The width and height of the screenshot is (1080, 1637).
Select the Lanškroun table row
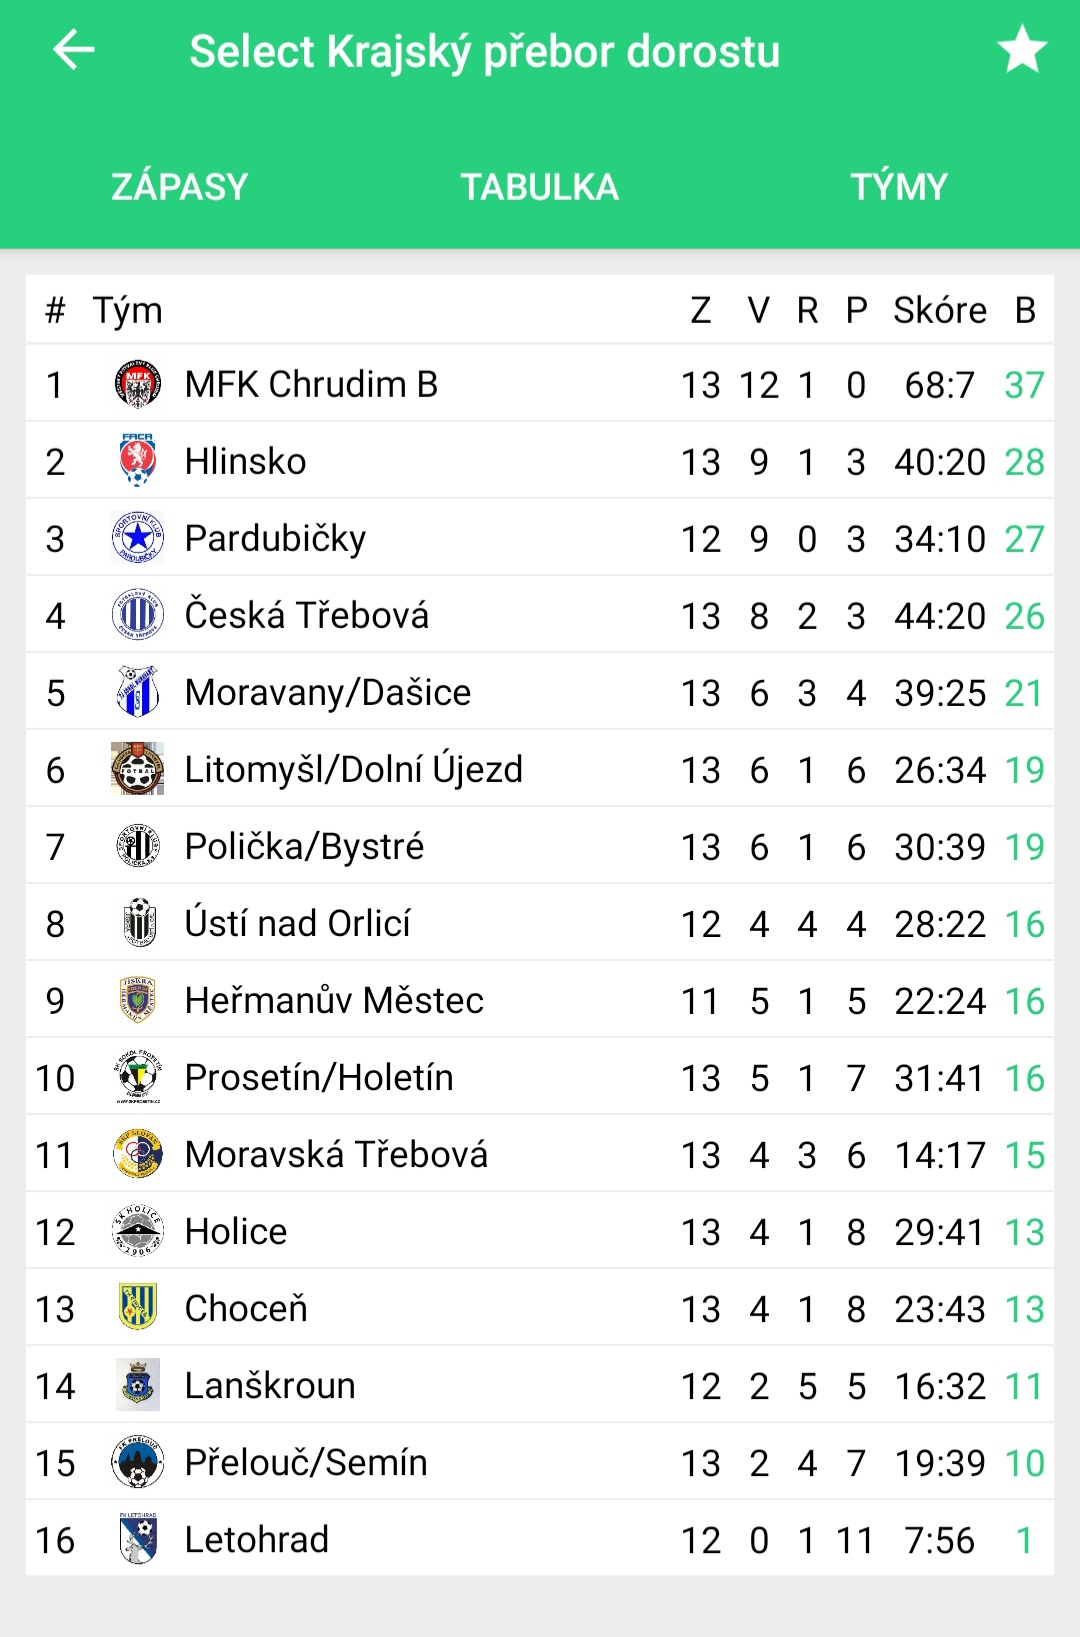(540, 1385)
